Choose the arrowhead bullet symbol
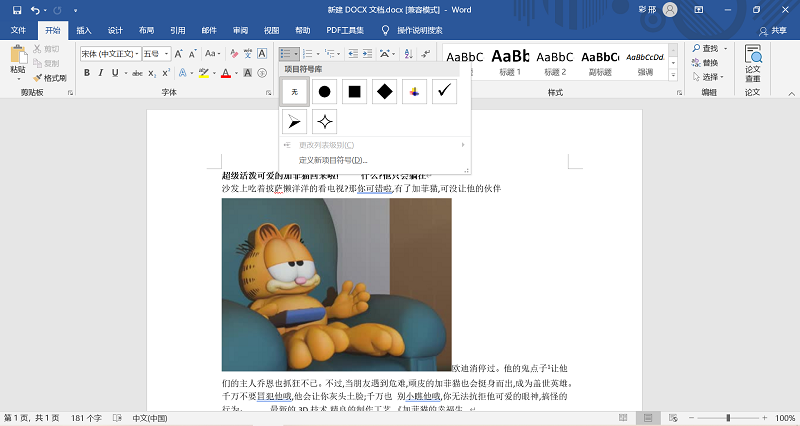 294,122
